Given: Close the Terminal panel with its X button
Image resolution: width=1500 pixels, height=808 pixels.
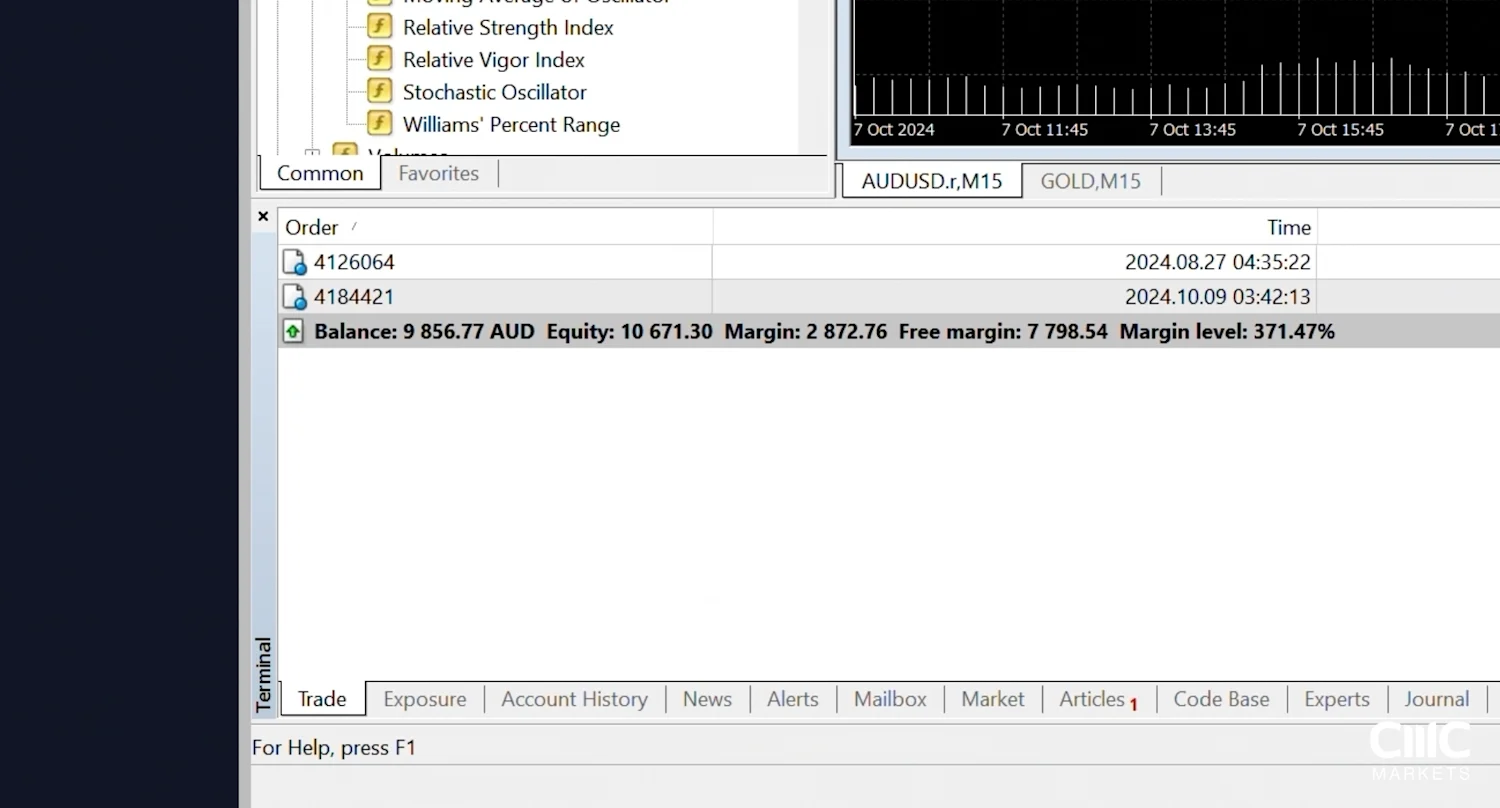Looking at the screenshot, I should click(262, 215).
